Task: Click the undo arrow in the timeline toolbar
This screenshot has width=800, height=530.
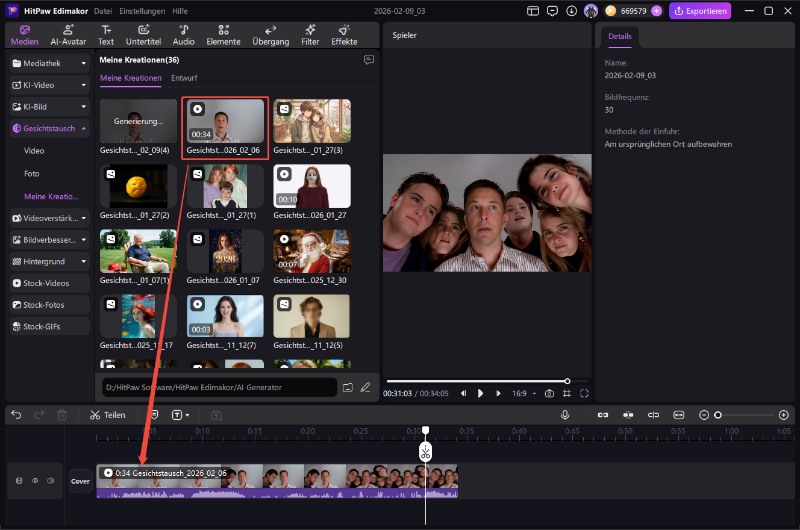Action: click(x=16, y=414)
